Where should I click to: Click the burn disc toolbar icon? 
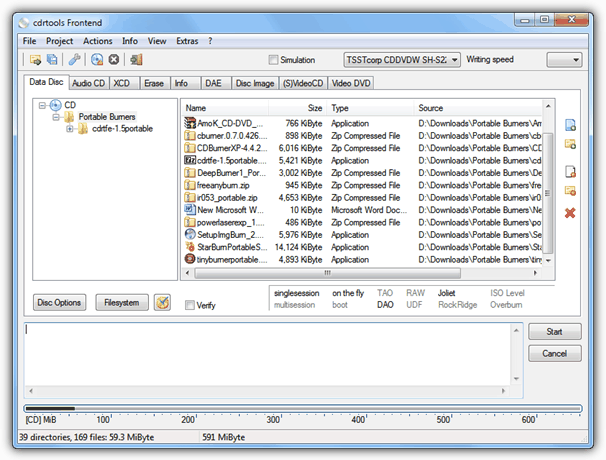tap(97, 60)
